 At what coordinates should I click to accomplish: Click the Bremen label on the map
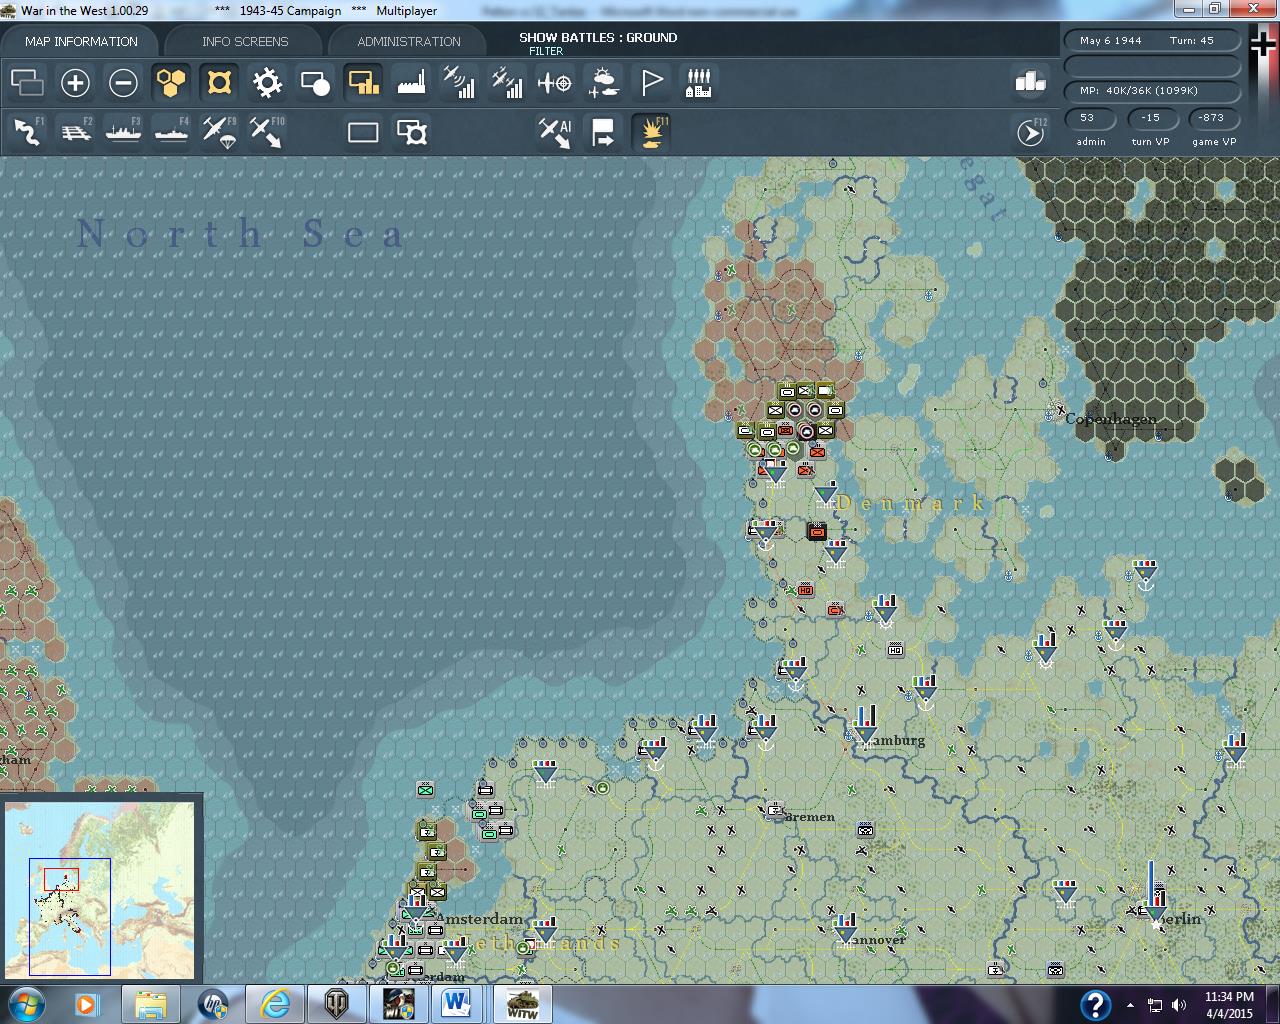pyautogui.click(x=808, y=817)
